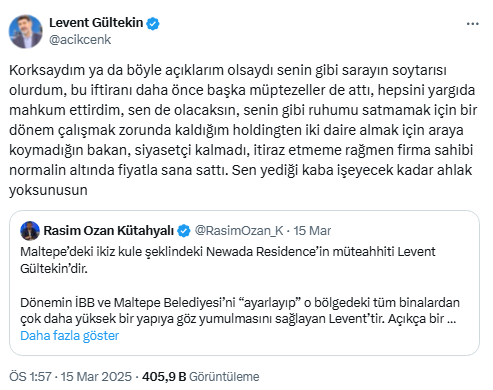
Task: Open the three-dot more options menu
Action: (472, 24)
